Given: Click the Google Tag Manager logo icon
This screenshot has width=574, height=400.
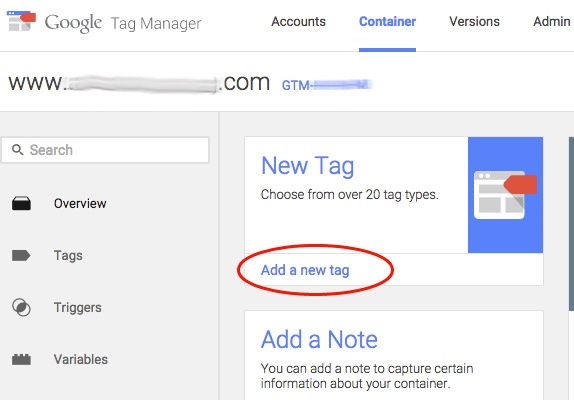Looking at the screenshot, I should (x=21, y=21).
